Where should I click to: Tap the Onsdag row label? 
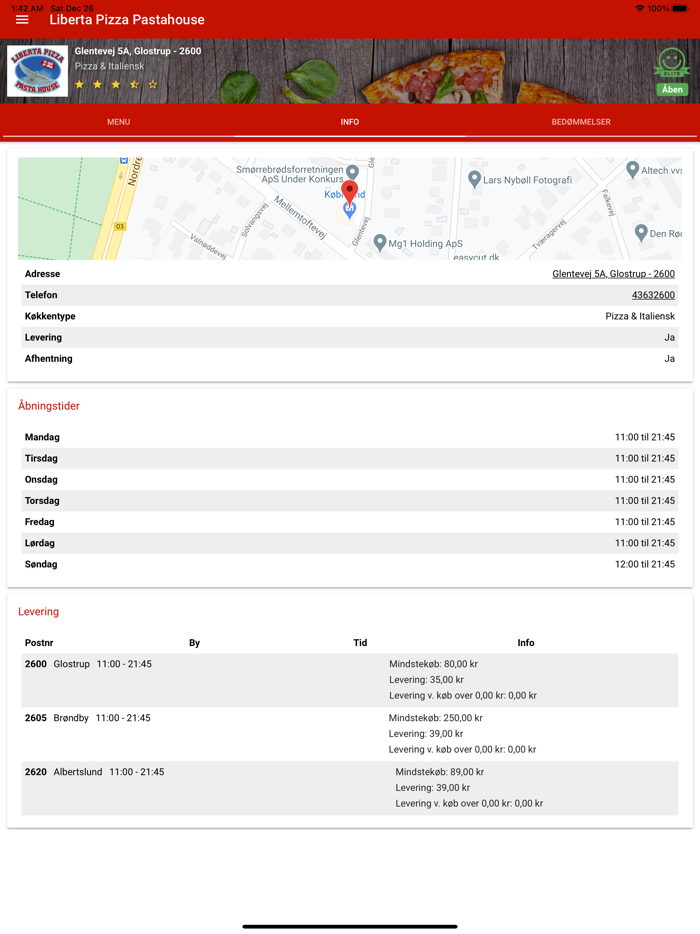pyautogui.click(x=41, y=480)
